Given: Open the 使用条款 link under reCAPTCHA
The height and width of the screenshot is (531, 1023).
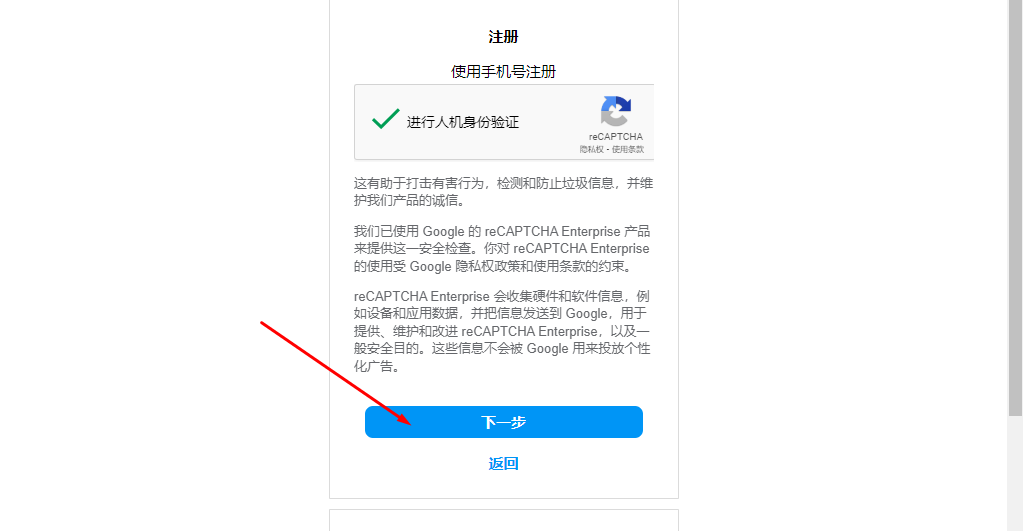Looking at the screenshot, I should coord(628,149).
